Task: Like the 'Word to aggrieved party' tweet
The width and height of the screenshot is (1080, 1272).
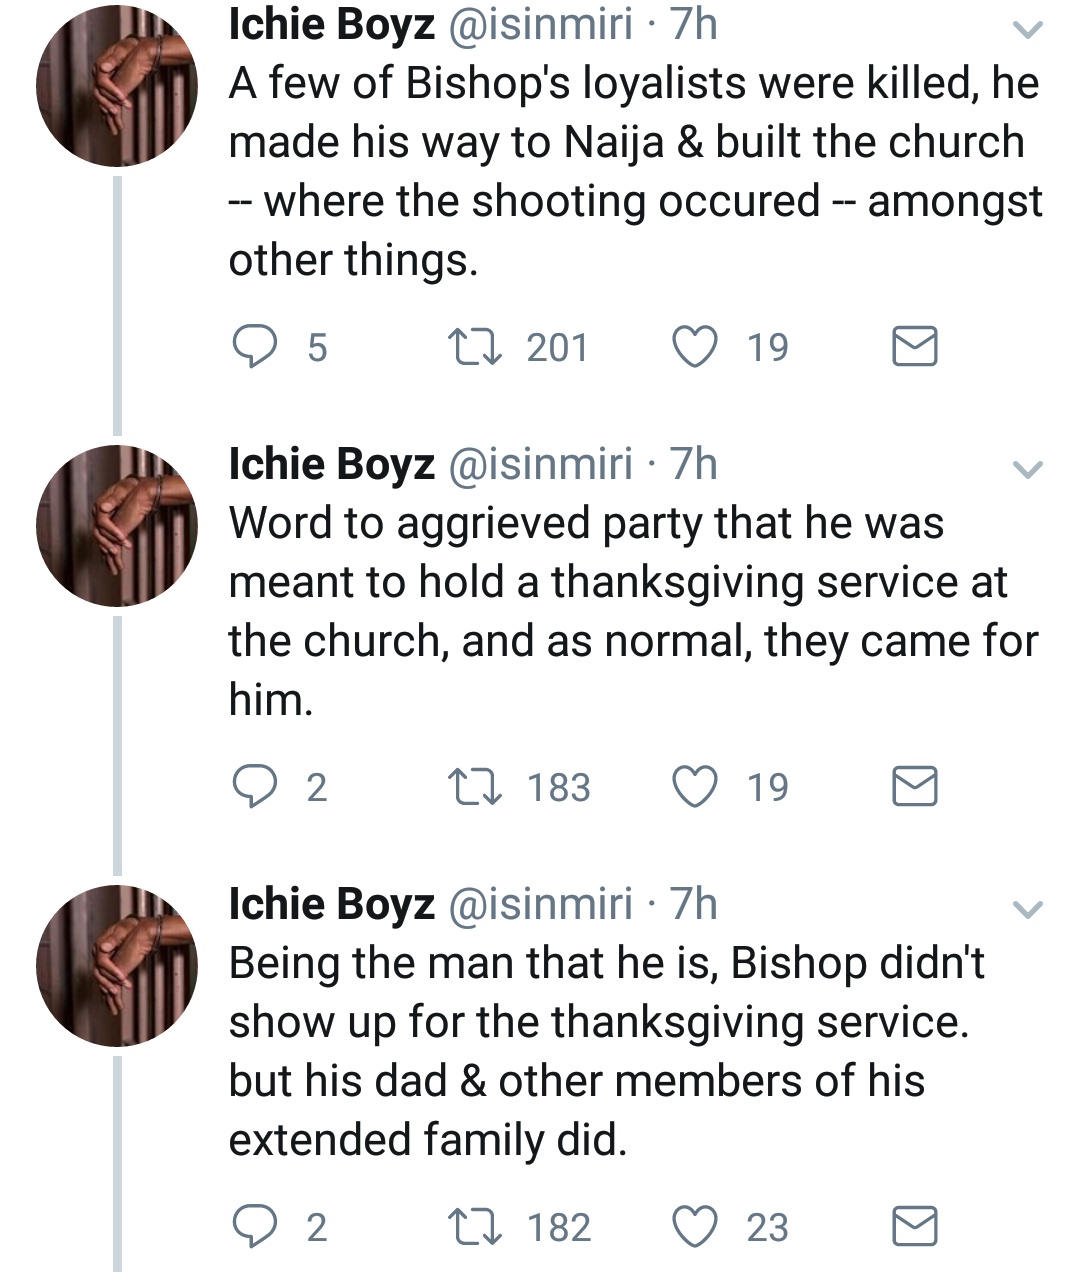Action: [x=694, y=787]
